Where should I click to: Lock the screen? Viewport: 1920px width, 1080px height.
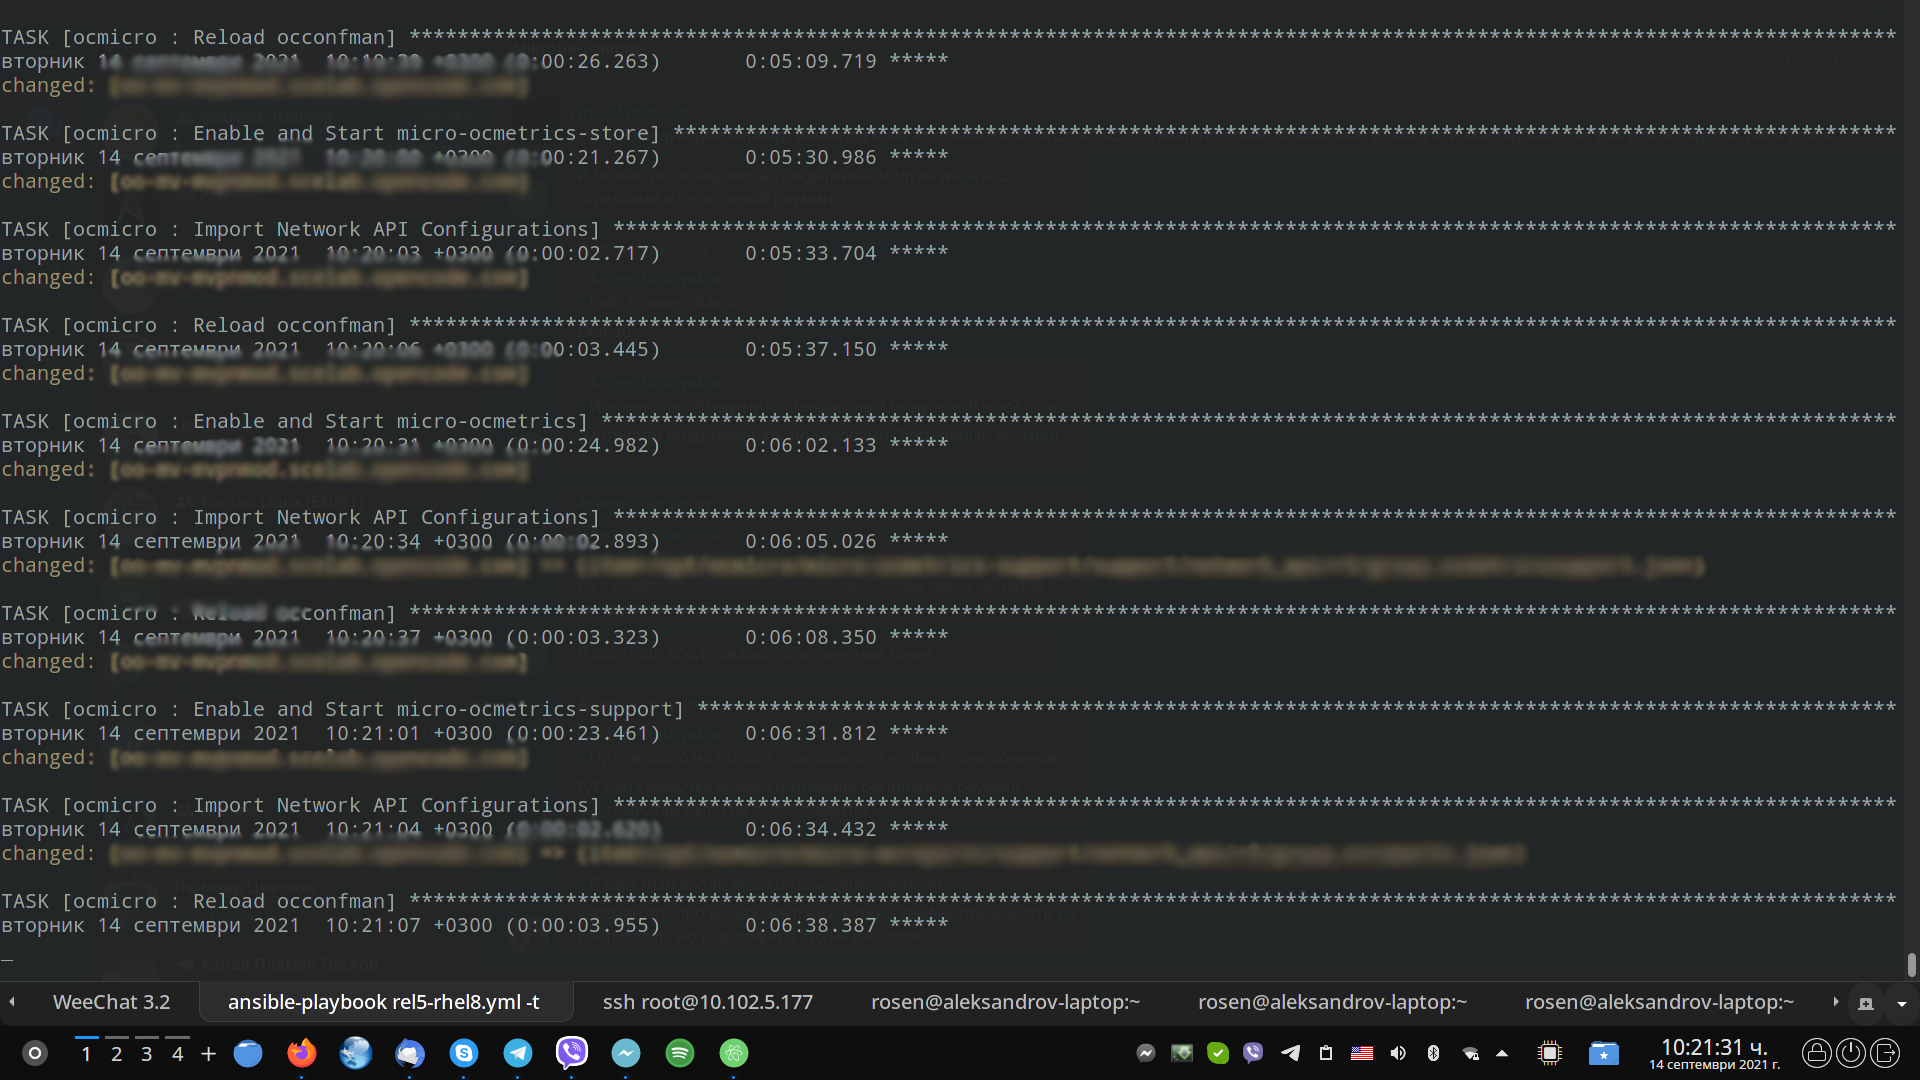[x=1816, y=1053]
